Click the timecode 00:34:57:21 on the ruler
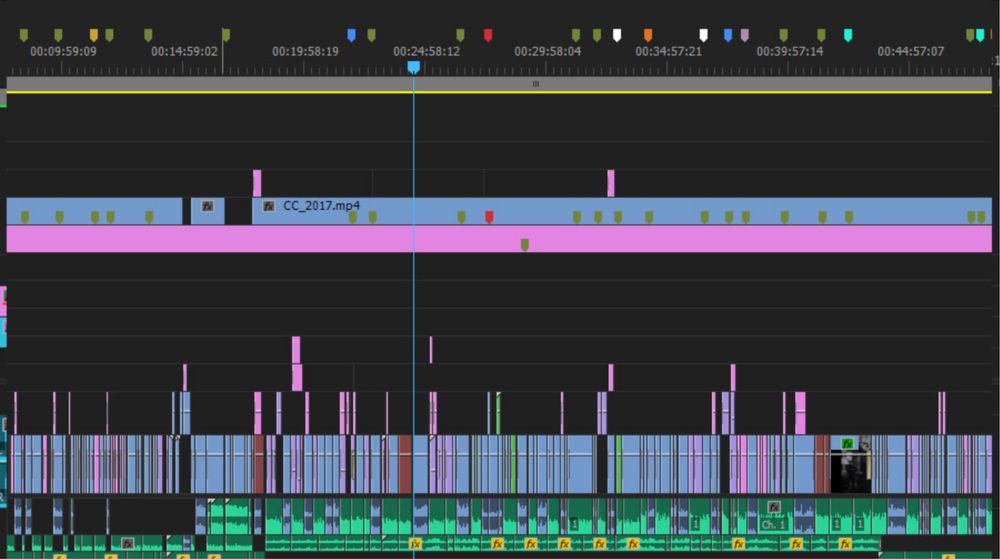This screenshot has height=559, width=1000. pyautogui.click(x=668, y=52)
